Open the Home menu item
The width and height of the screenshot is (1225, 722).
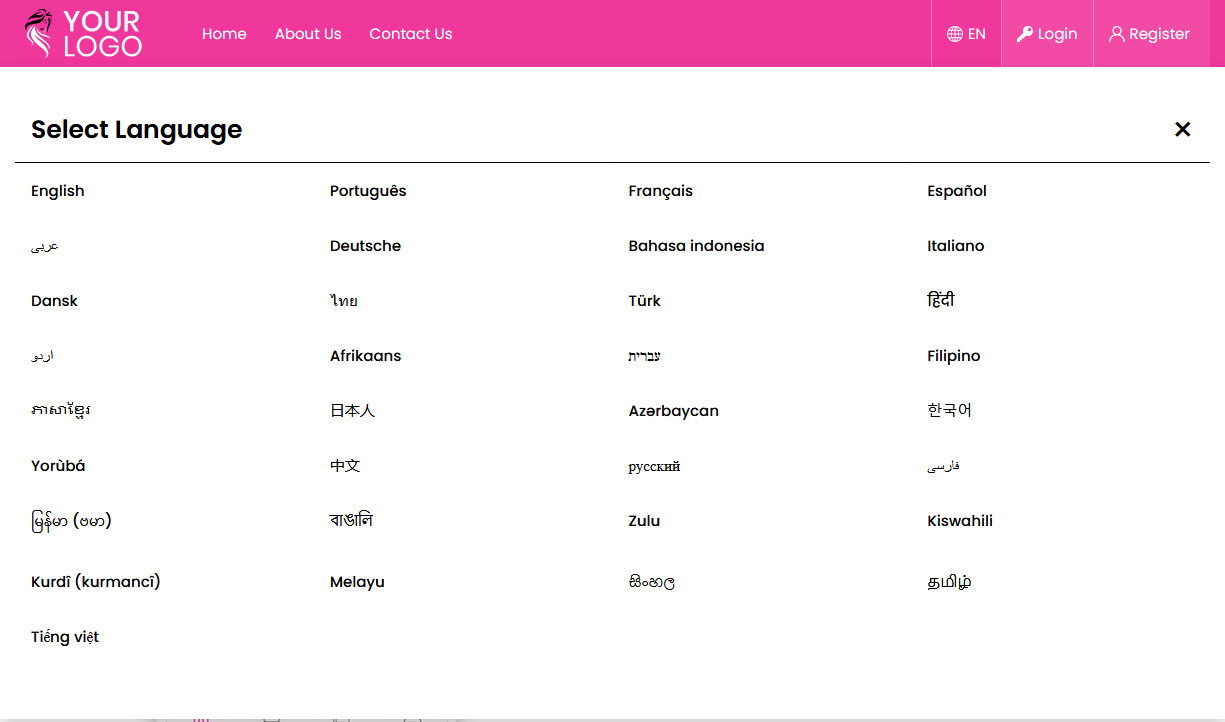(224, 34)
